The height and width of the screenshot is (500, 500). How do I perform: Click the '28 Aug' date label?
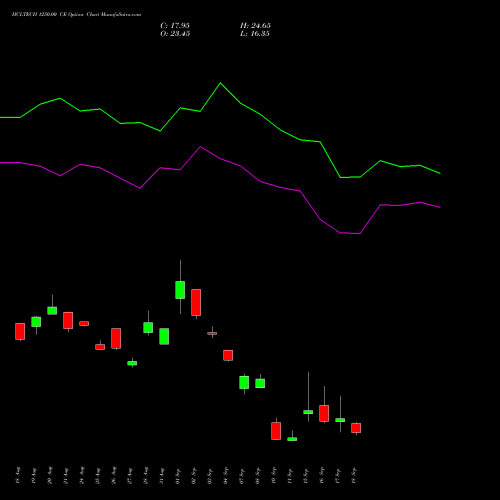pyautogui.click(x=146, y=476)
